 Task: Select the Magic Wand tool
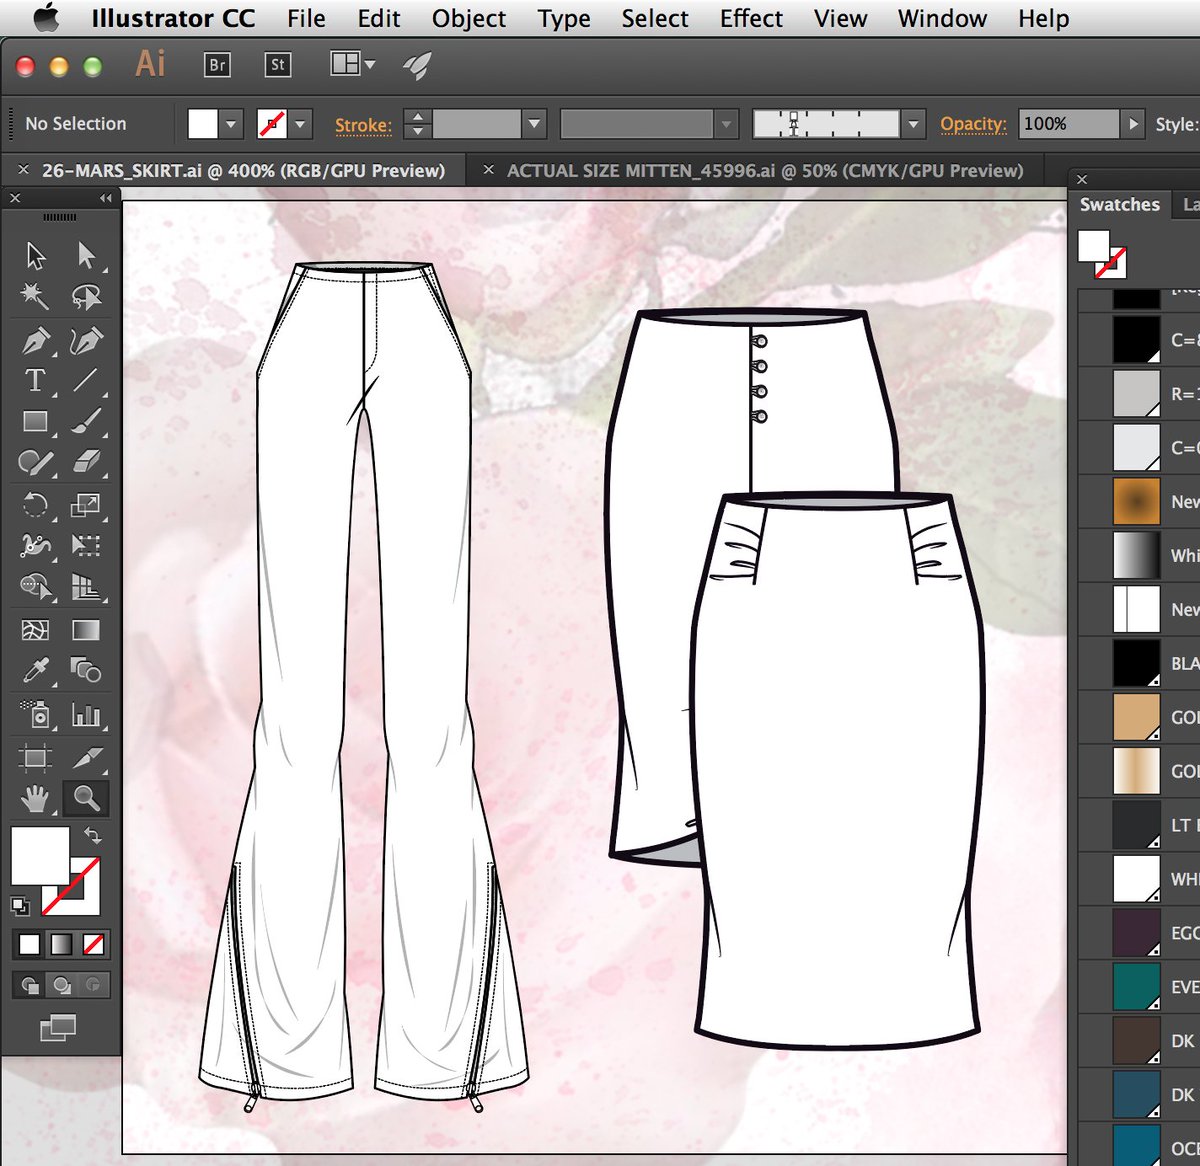(36, 296)
